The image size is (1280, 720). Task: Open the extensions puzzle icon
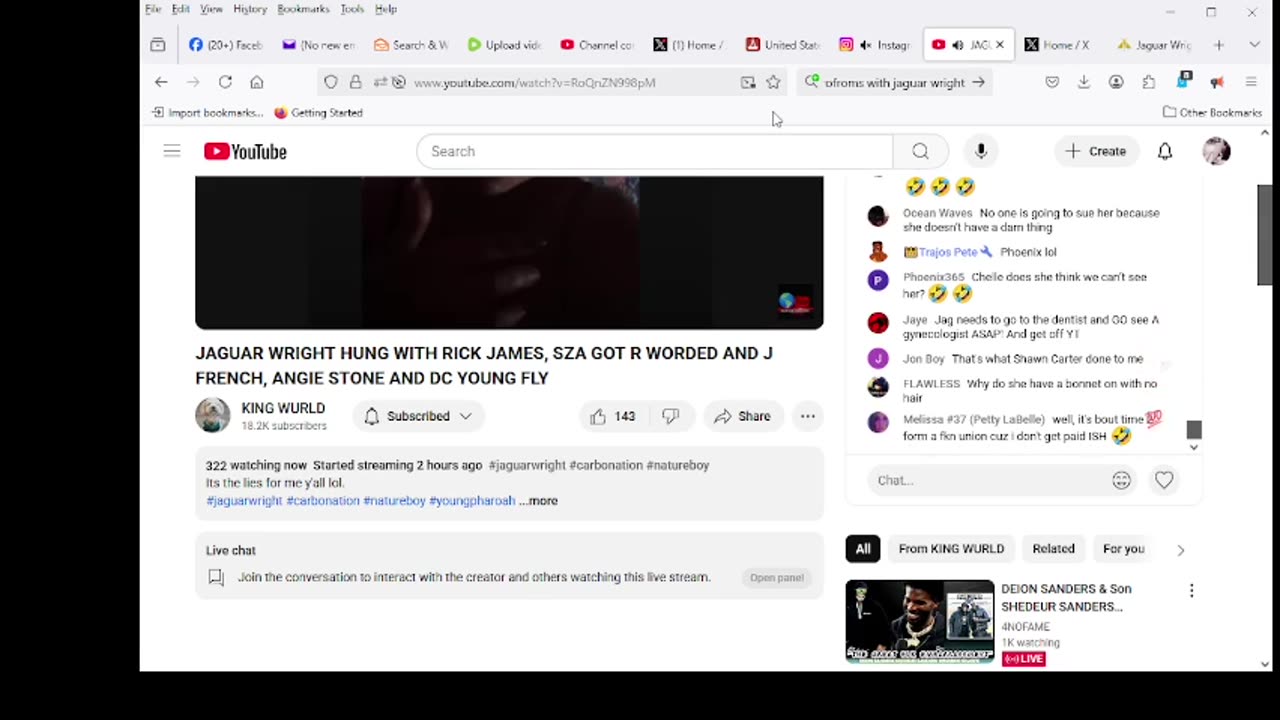coord(1148,82)
